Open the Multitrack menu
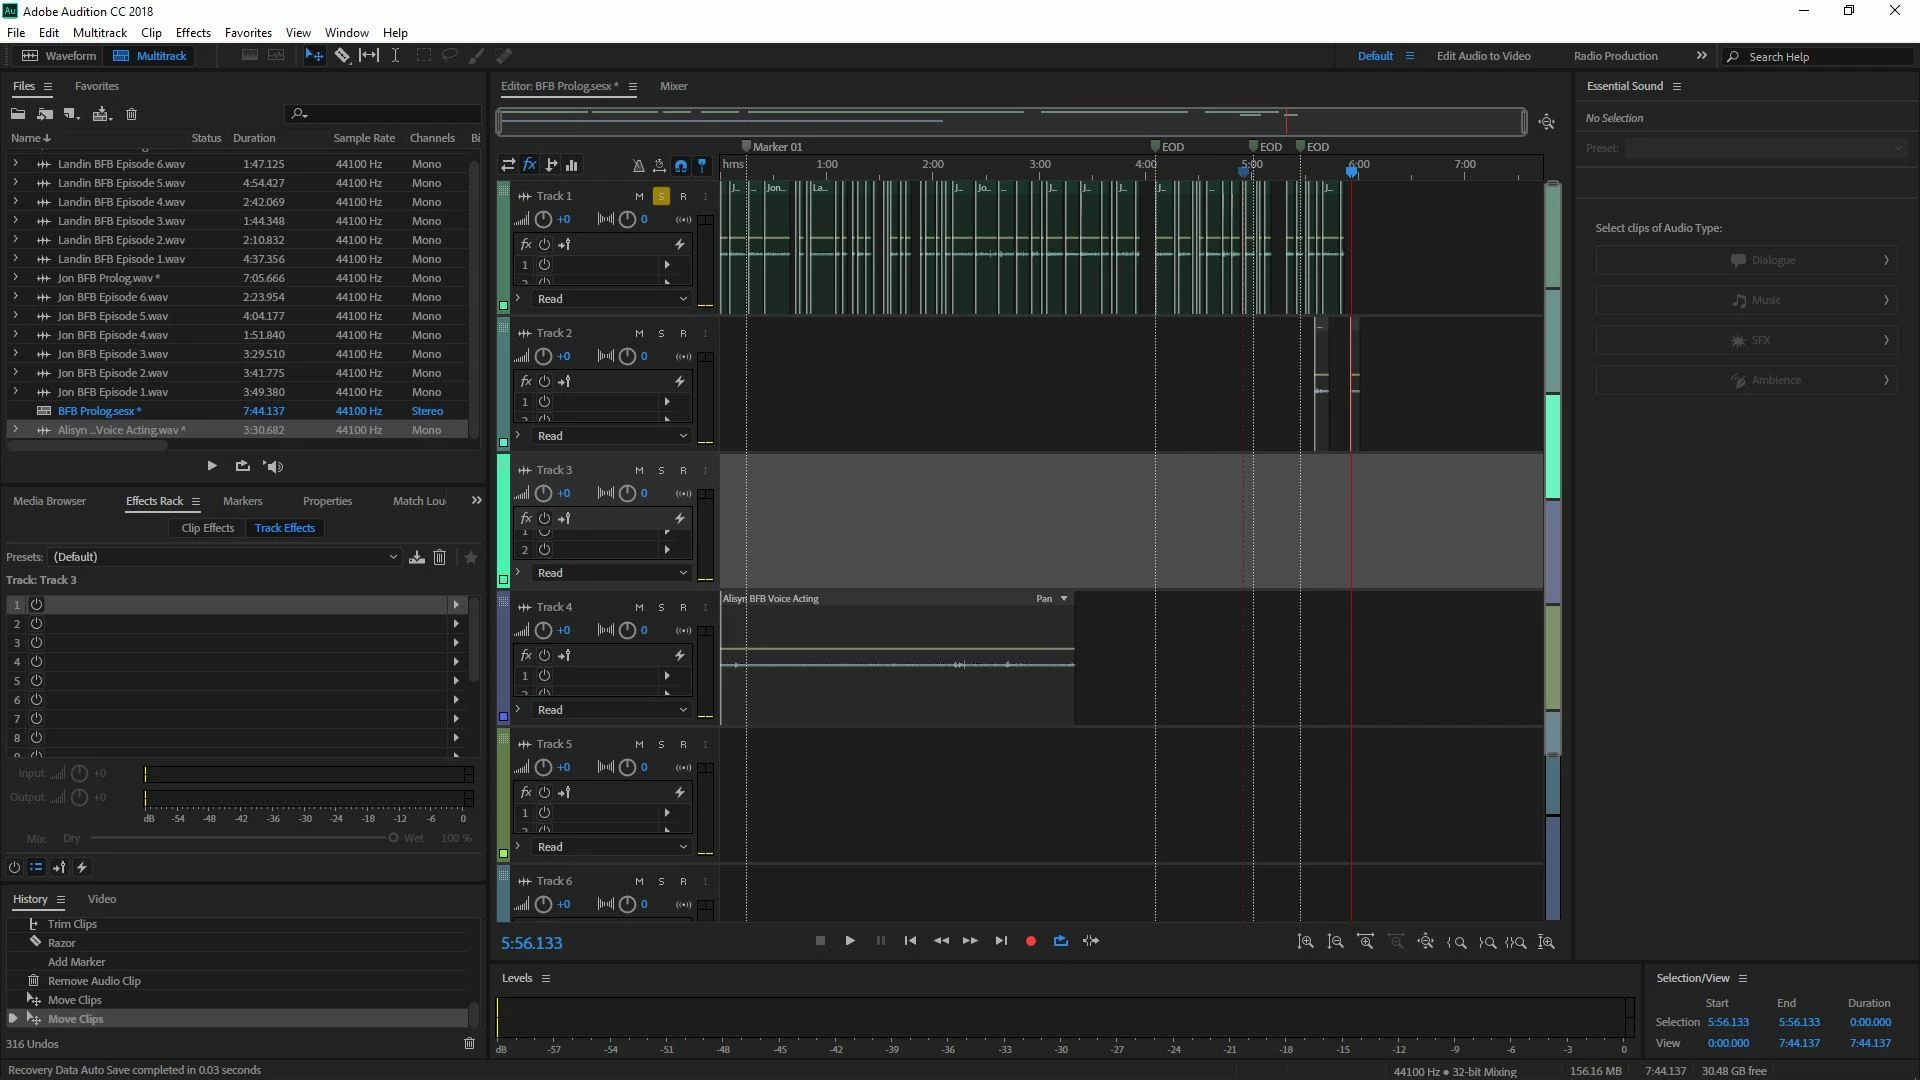 click(100, 33)
